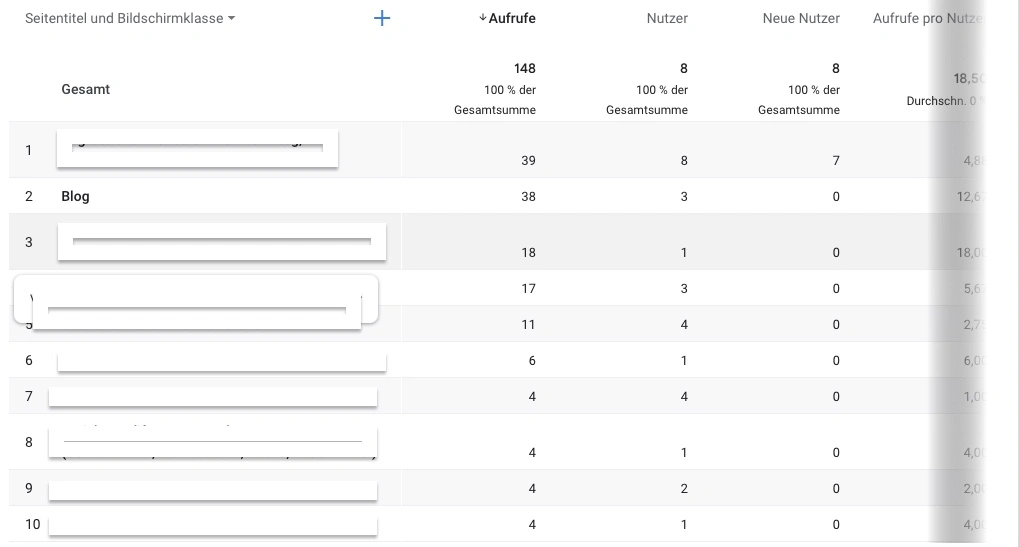Click the descending sort arrow beside Aufrufe
The width and height of the screenshot is (1019, 547).
click(483, 18)
